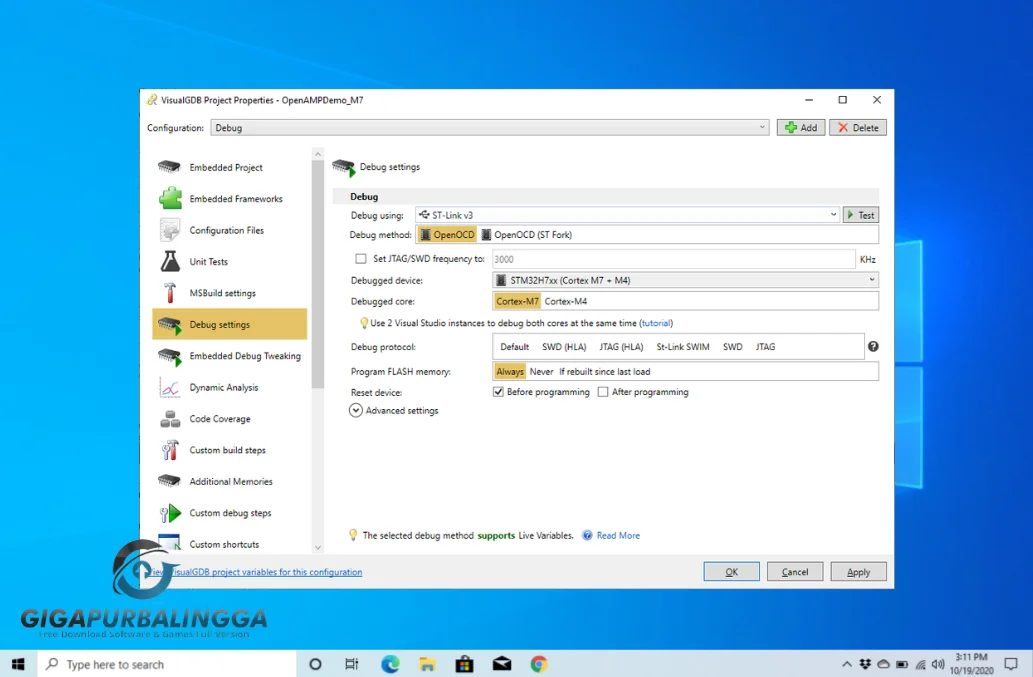Viewport: 1033px width, 677px height.
Task: Click the help question mark beside Debug protocol
Action: click(x=873, y=347)
